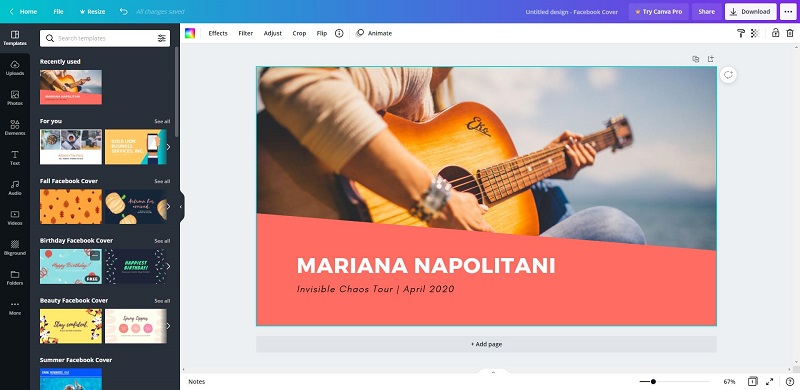Click the Search templates input field
800x390 pixels.
click(105, 38)
